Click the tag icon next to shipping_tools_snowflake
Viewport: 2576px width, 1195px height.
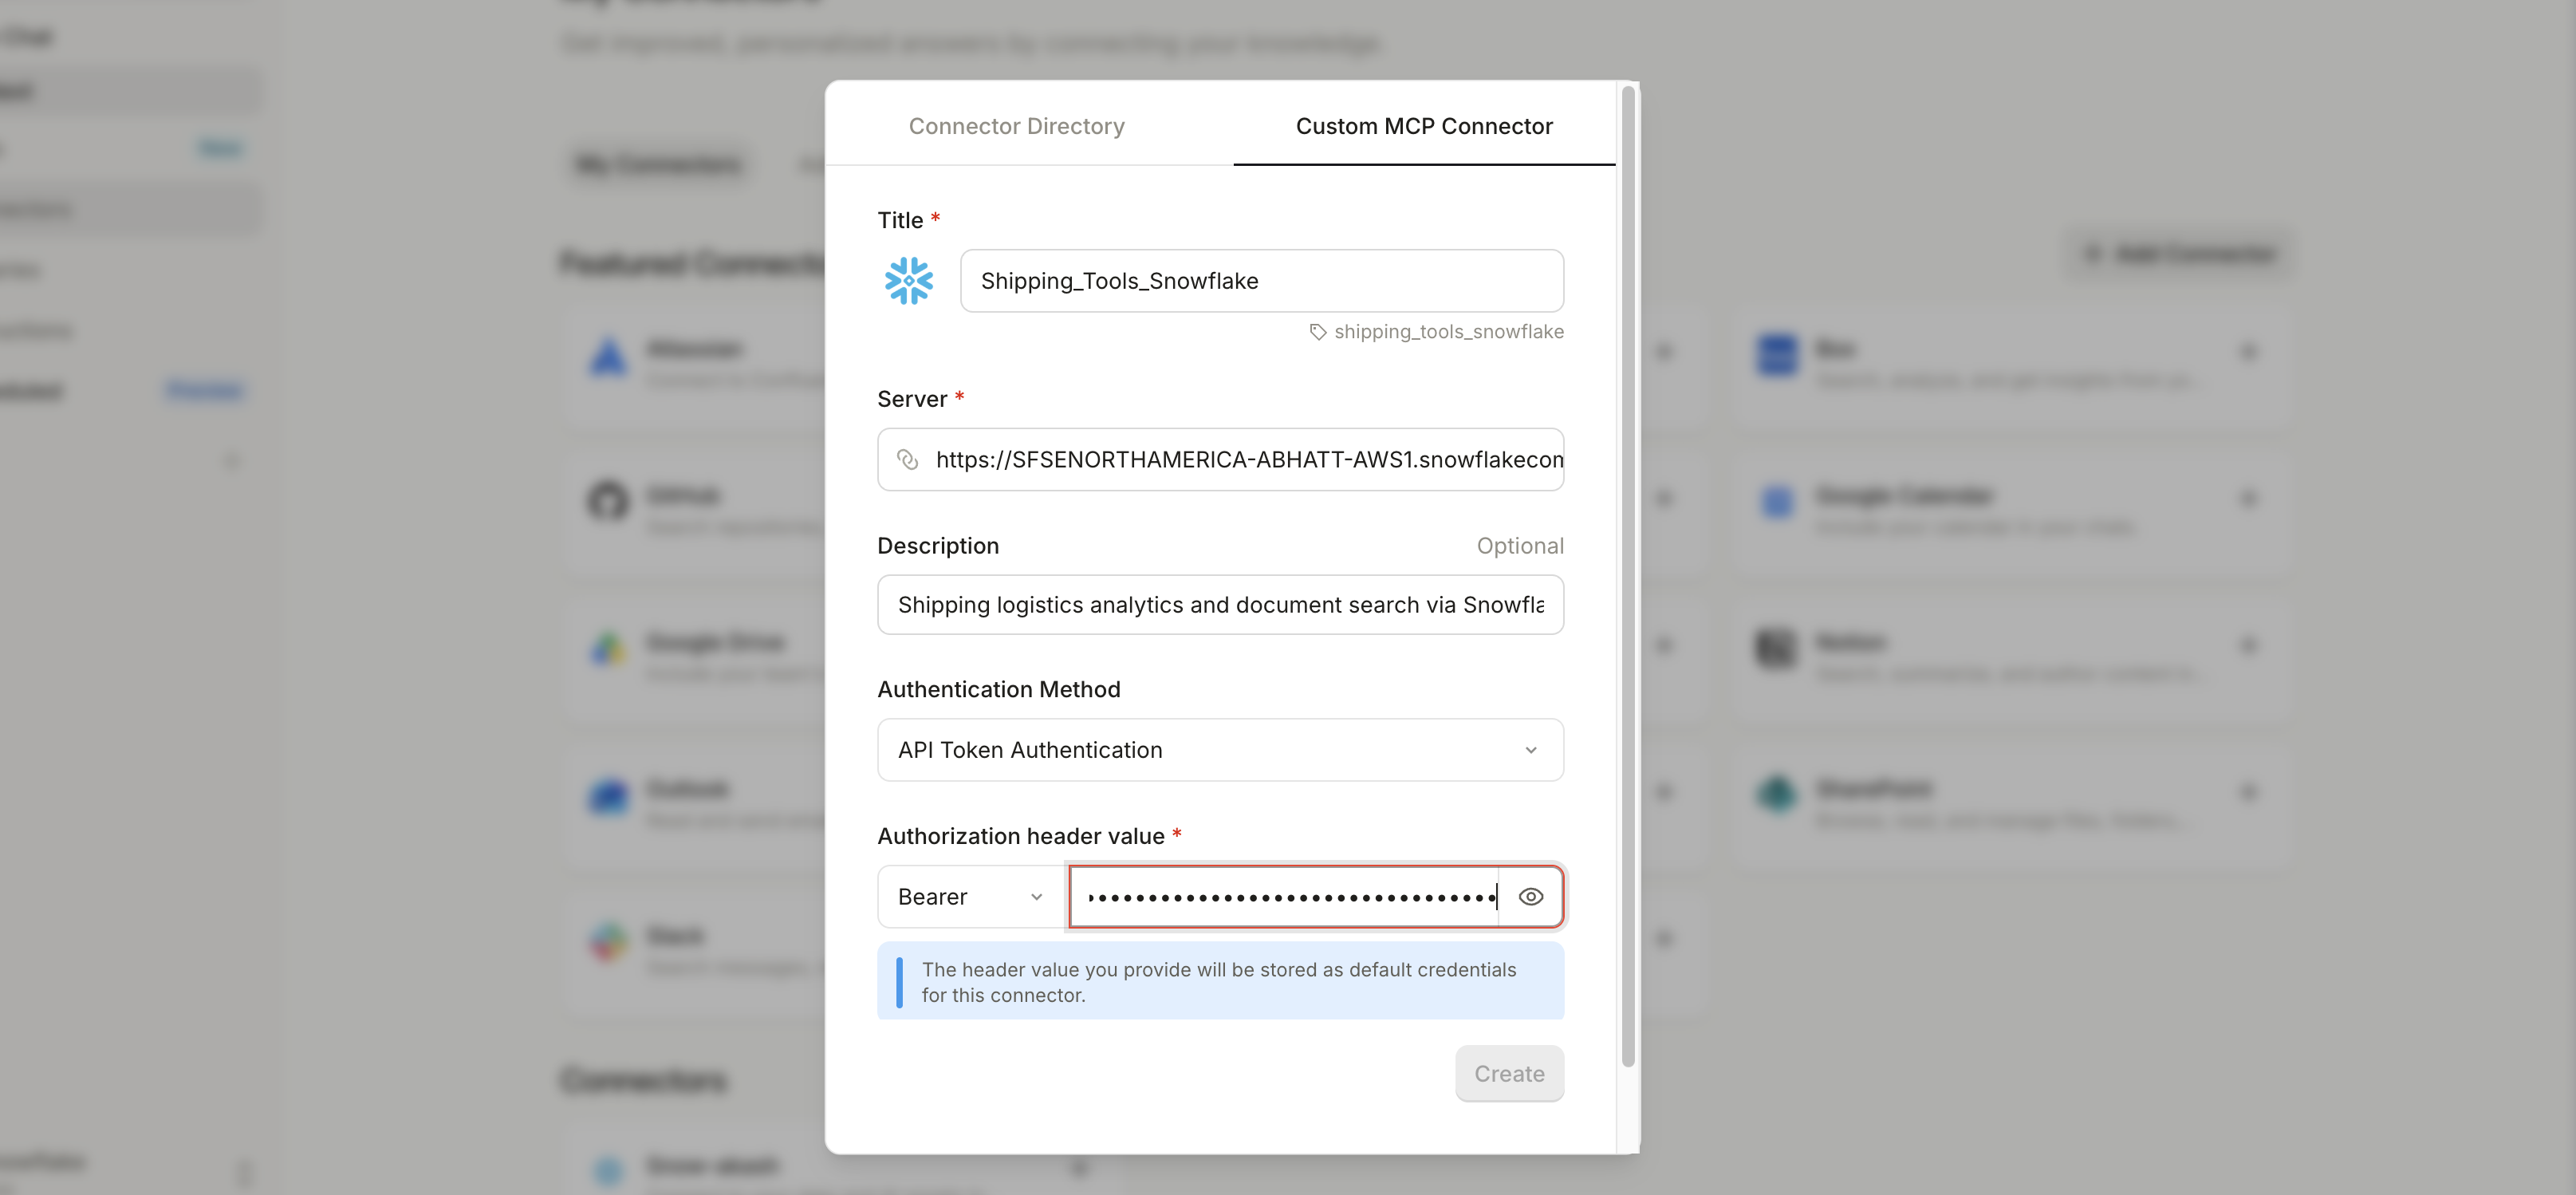click(1318, 332)
